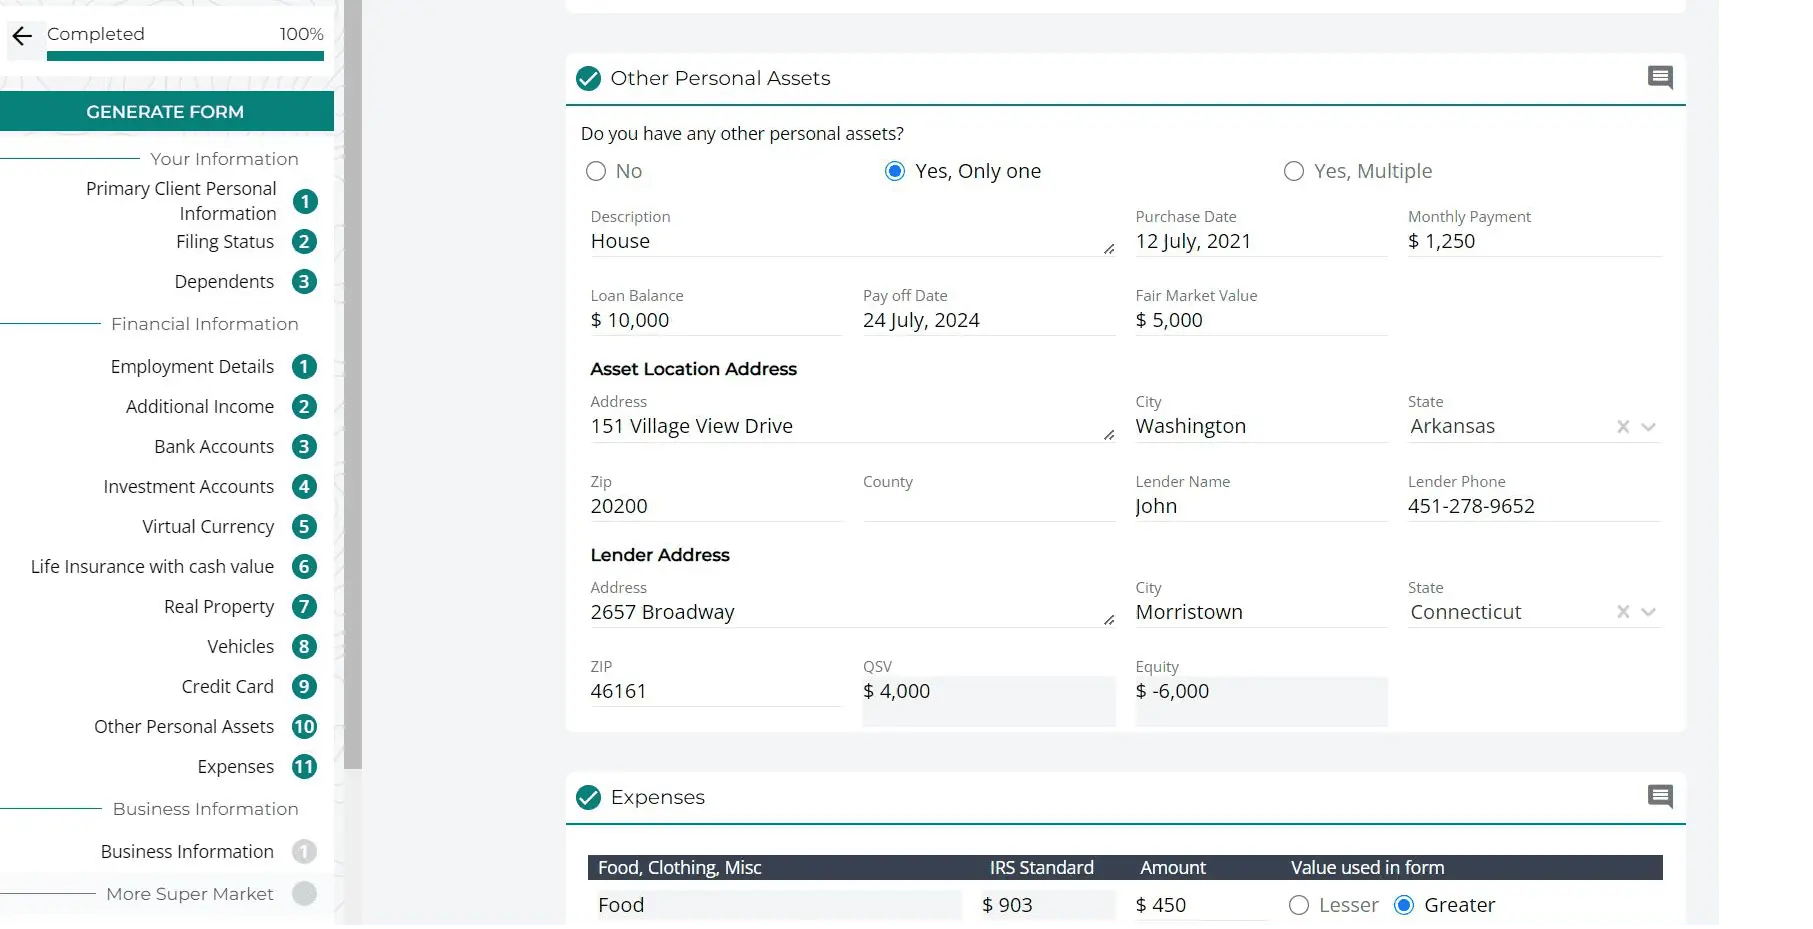Click the Zip field showing 20200
The image size is (1813, 929).
pyautogui.click(x=716, y=506)
